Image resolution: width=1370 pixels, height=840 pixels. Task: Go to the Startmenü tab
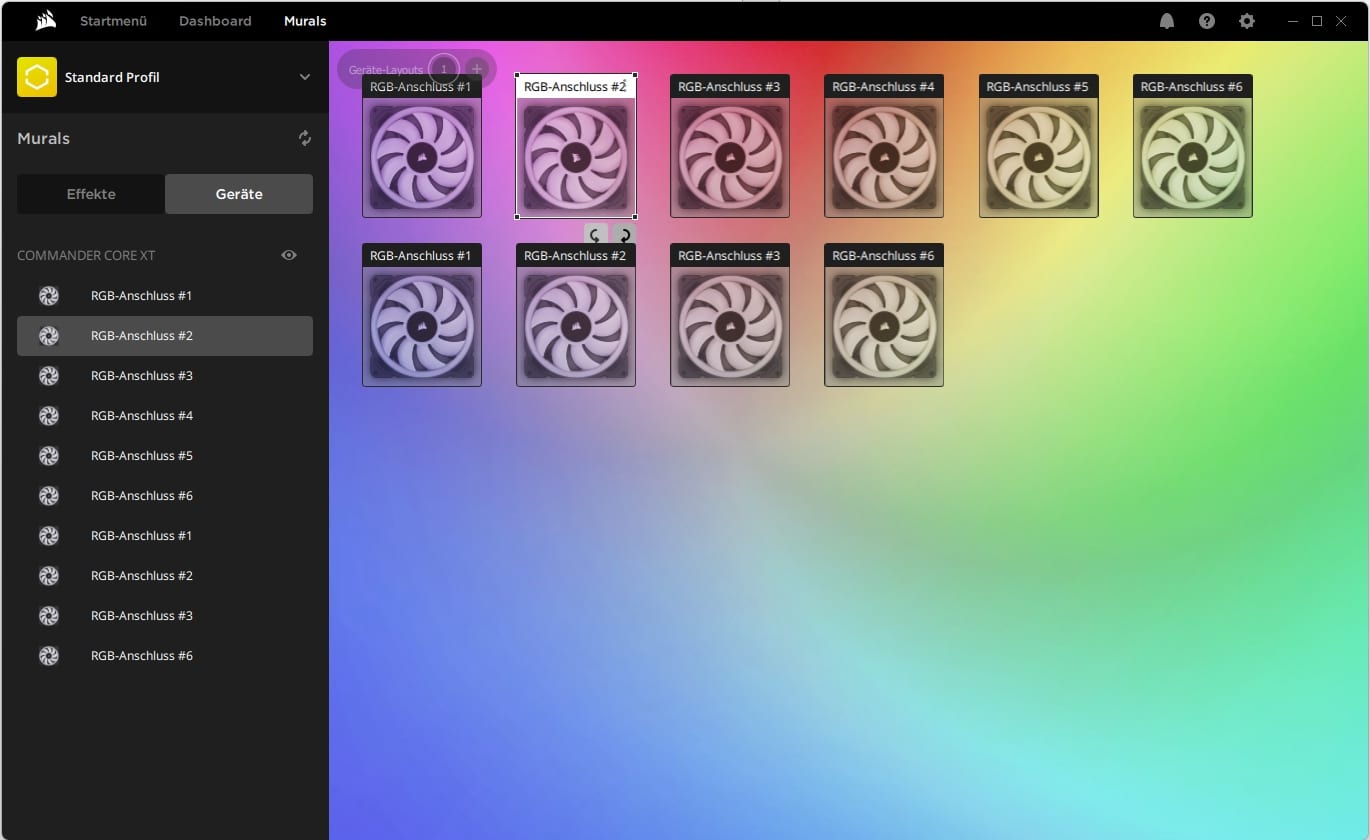pyautogui.click(x=113, y=21)
